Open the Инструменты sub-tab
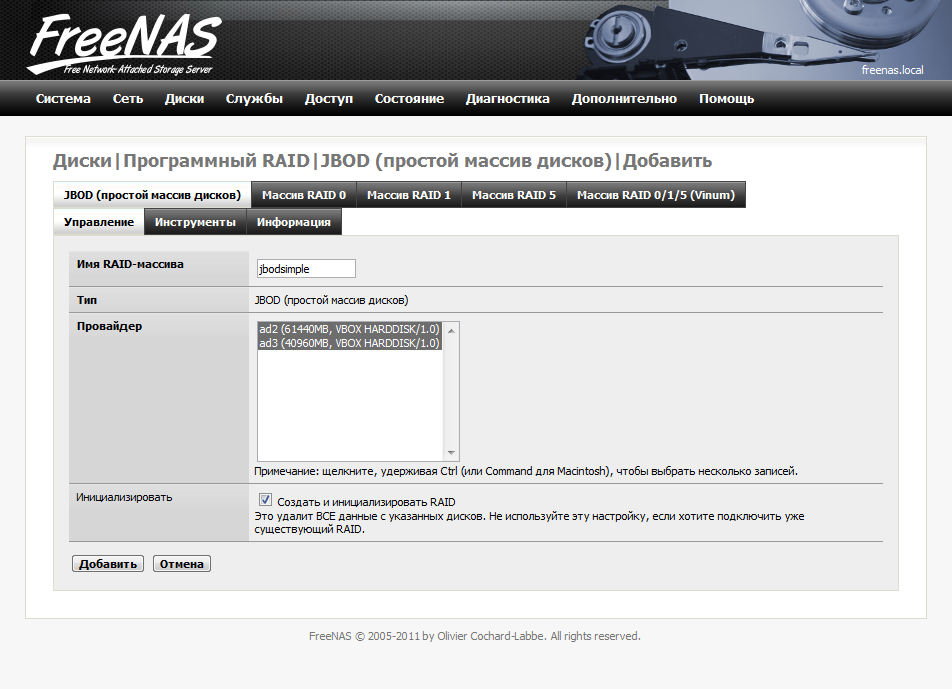 [195, 222]
